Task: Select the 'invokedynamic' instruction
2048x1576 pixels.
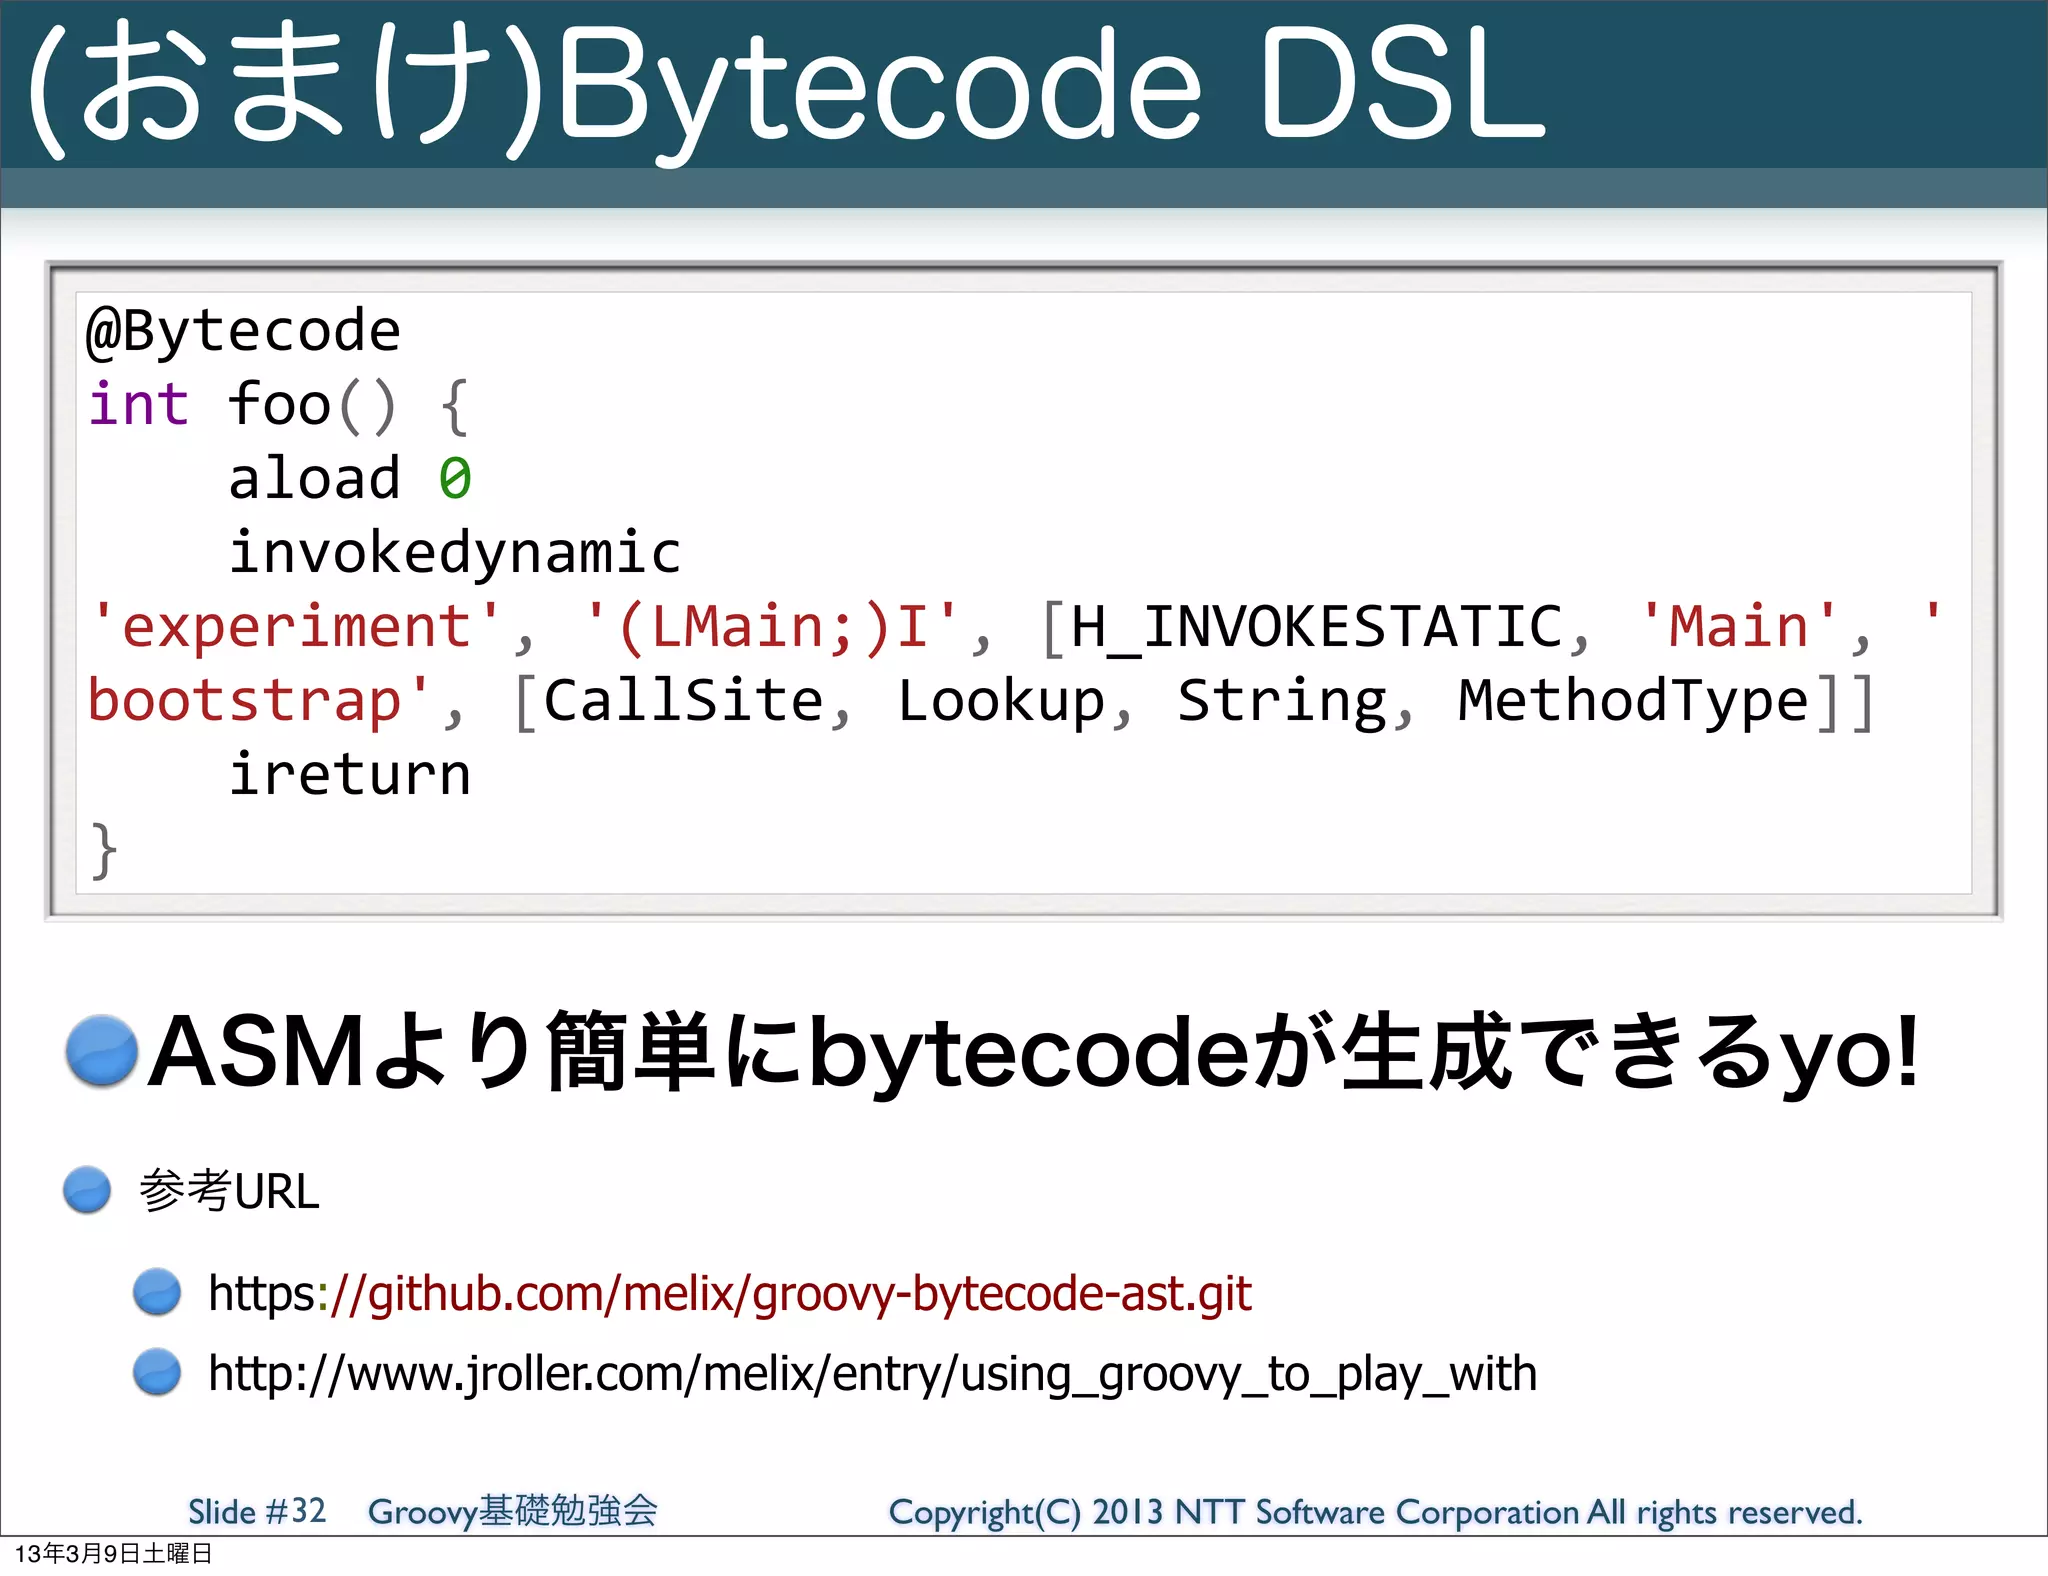Action: click(x=455, y=554)
